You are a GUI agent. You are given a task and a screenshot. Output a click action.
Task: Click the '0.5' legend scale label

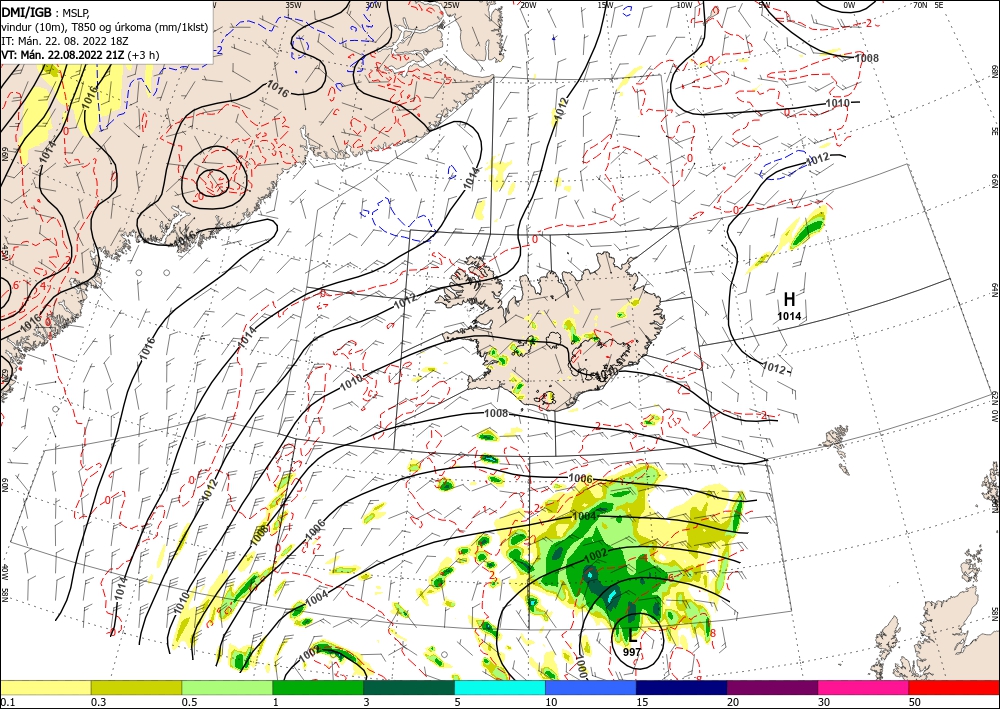point(189,702)
